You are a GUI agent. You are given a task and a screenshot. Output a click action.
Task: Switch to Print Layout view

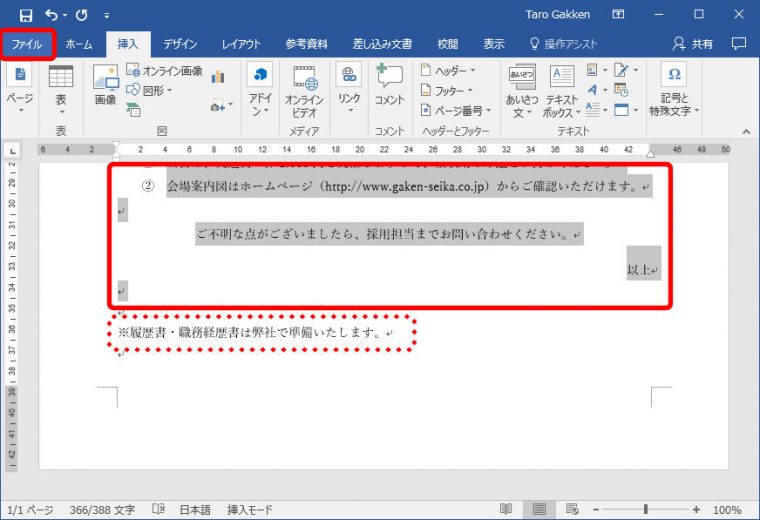coord(539,509)
